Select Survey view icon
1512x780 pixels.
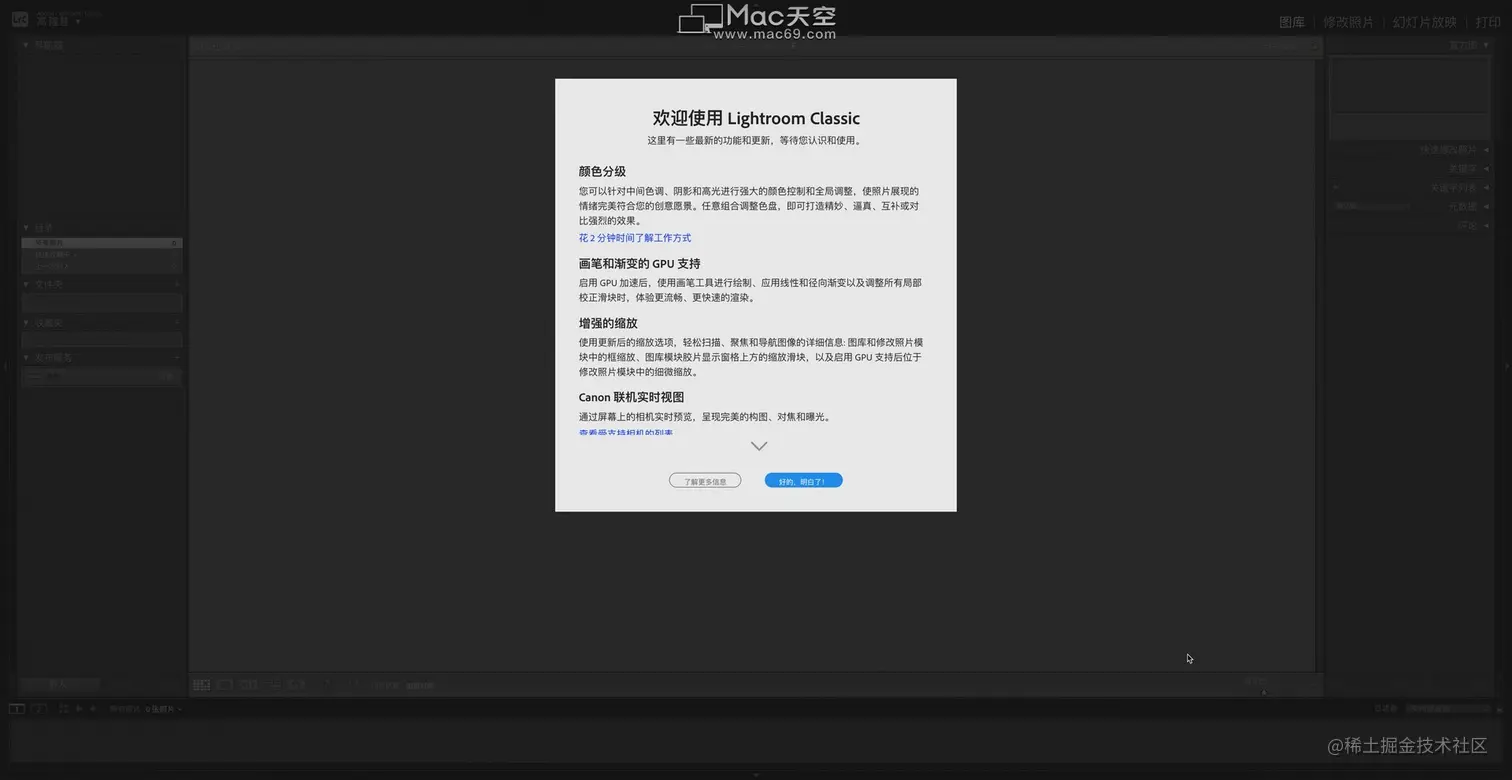point(273,685)
